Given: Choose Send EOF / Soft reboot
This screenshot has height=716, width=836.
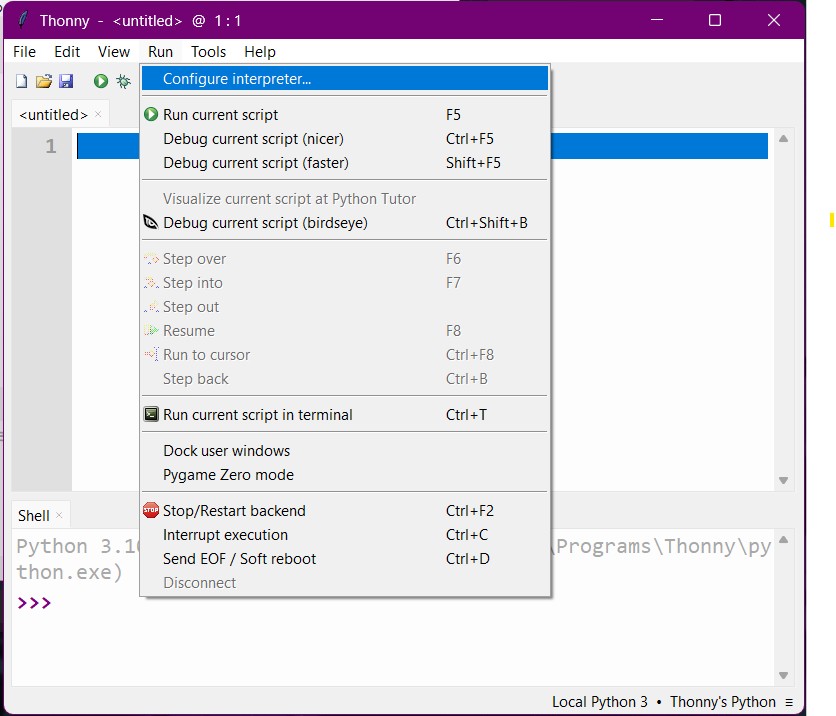Looking at the screenshot, I should click(x=345, y=558).
